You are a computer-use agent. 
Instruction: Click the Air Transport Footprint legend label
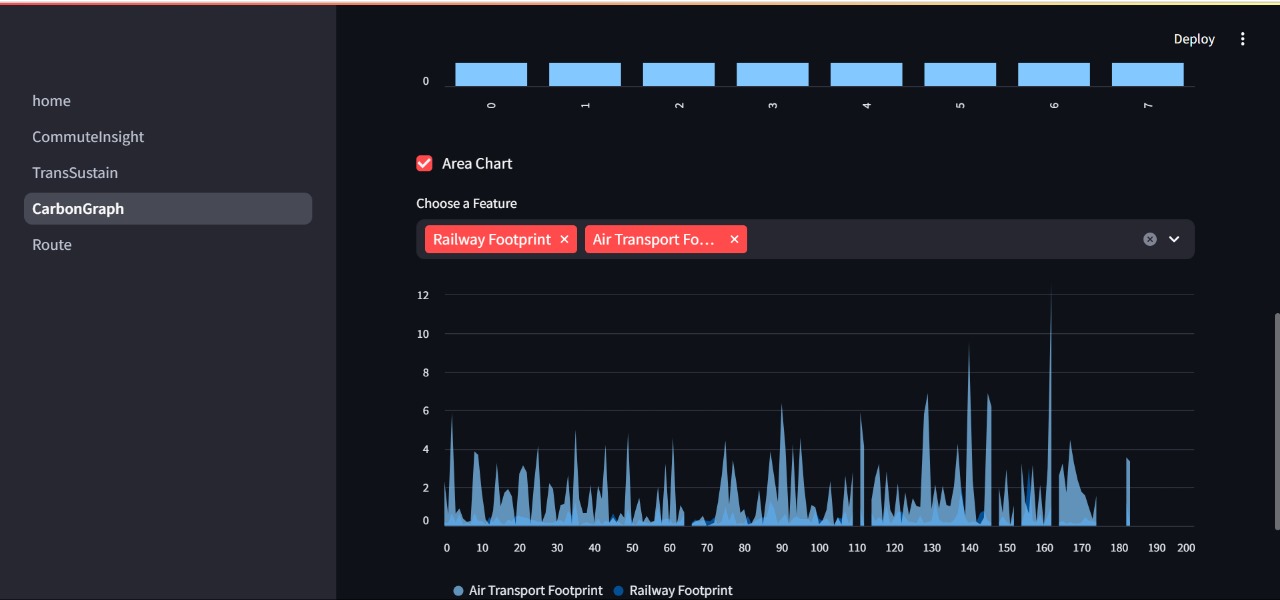tap(536, 591)
